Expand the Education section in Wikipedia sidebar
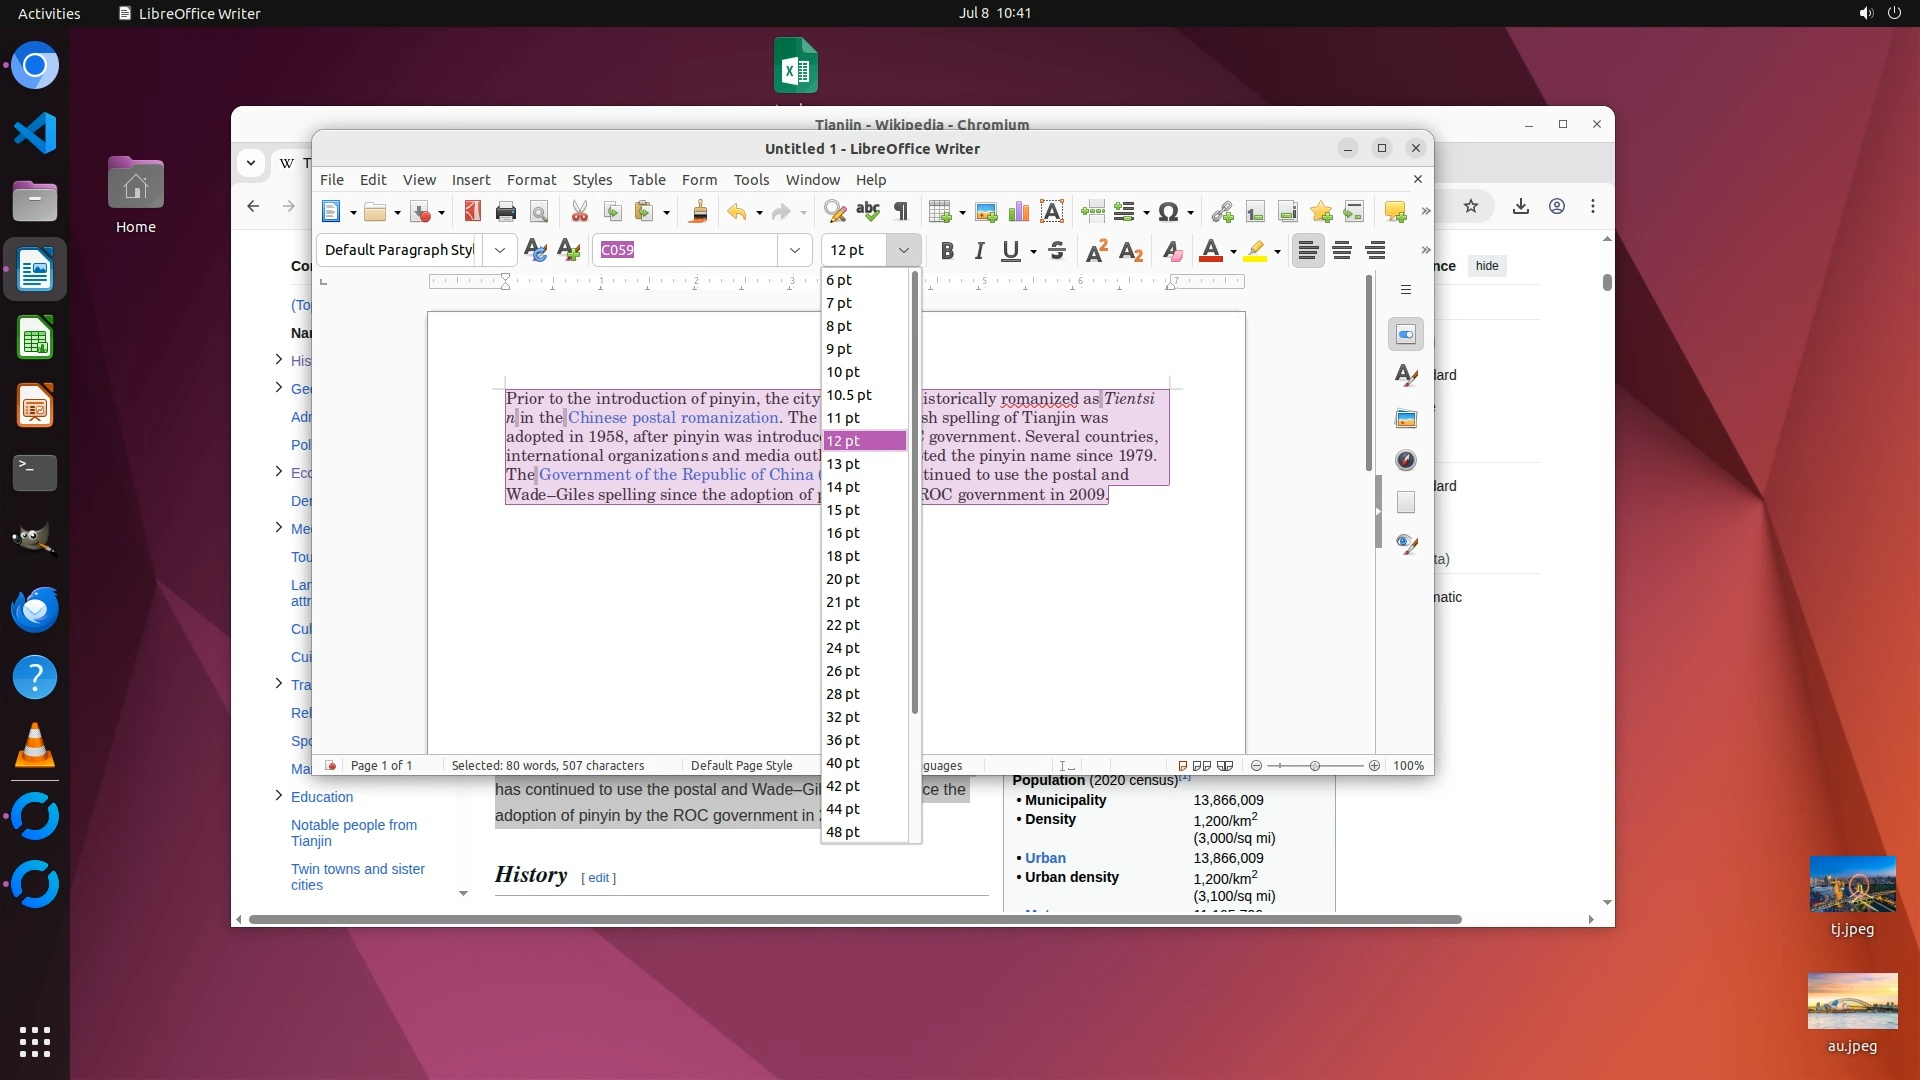The width and height of the screenshot is (1920, 1080). (x=278, y=796)
